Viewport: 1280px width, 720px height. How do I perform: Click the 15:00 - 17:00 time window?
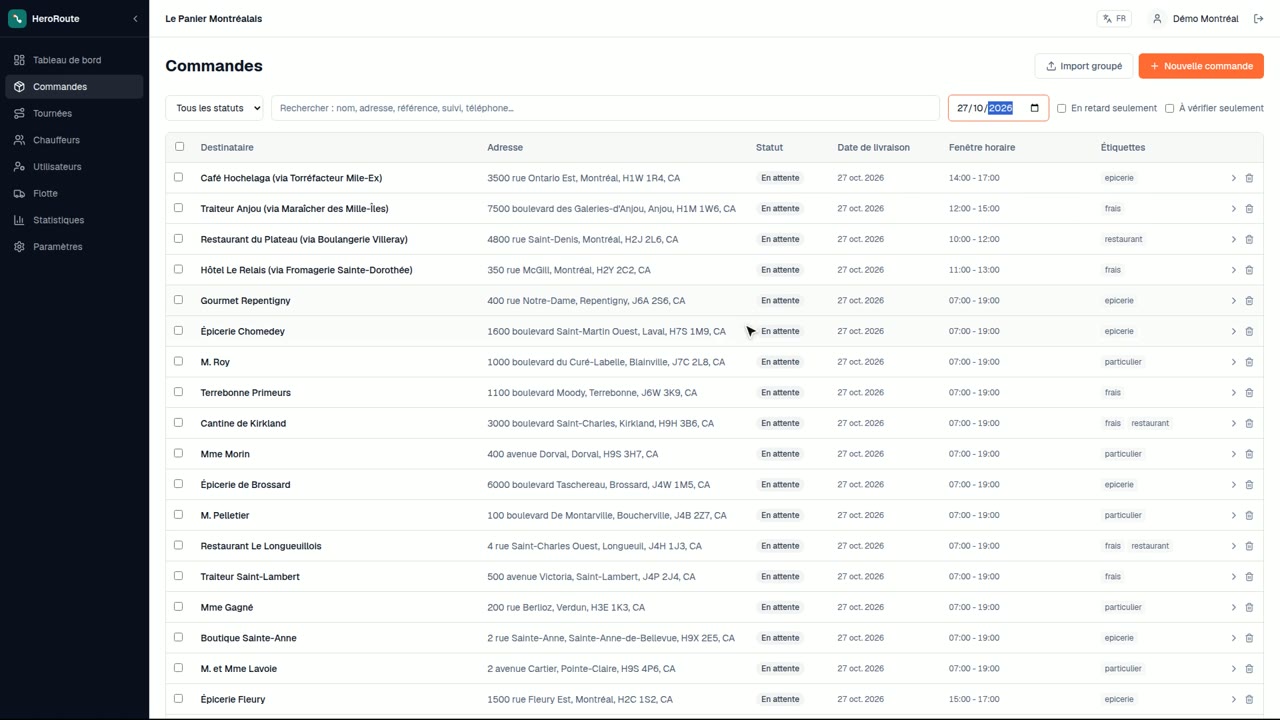pos(974,699)
